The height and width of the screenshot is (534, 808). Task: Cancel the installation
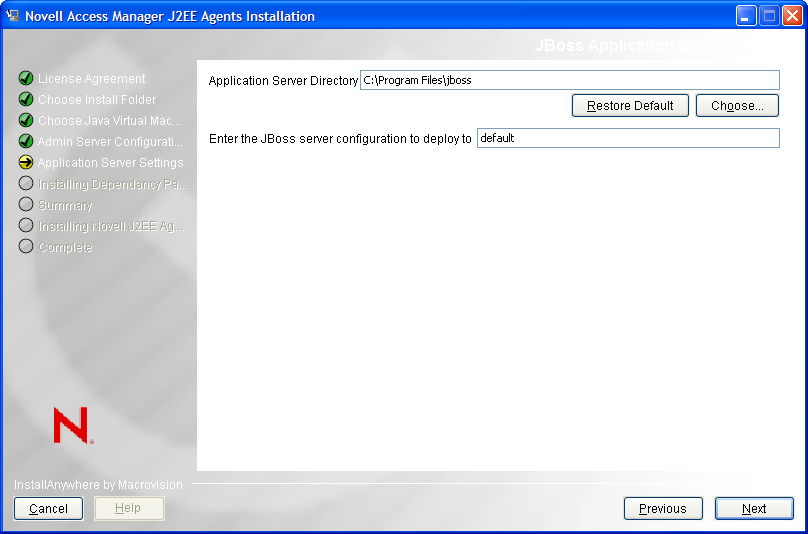48,509
